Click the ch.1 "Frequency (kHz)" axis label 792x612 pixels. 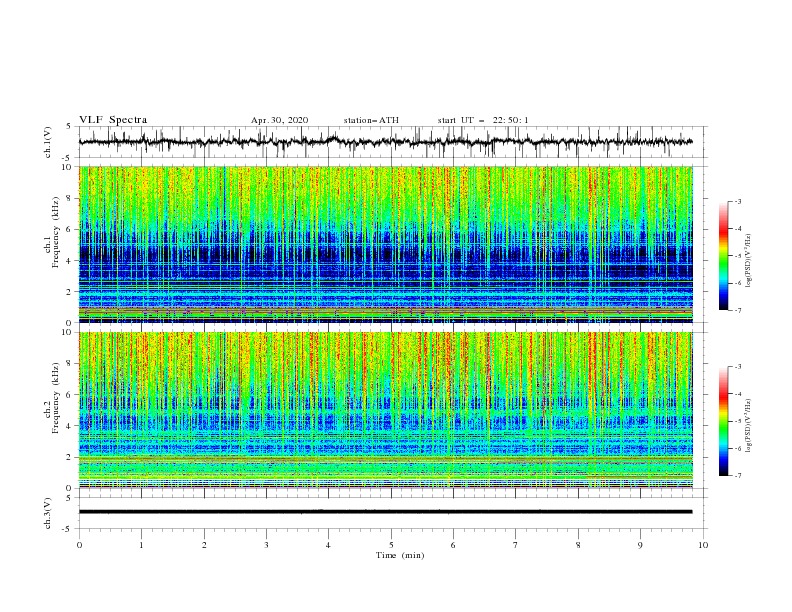(56, 233)
